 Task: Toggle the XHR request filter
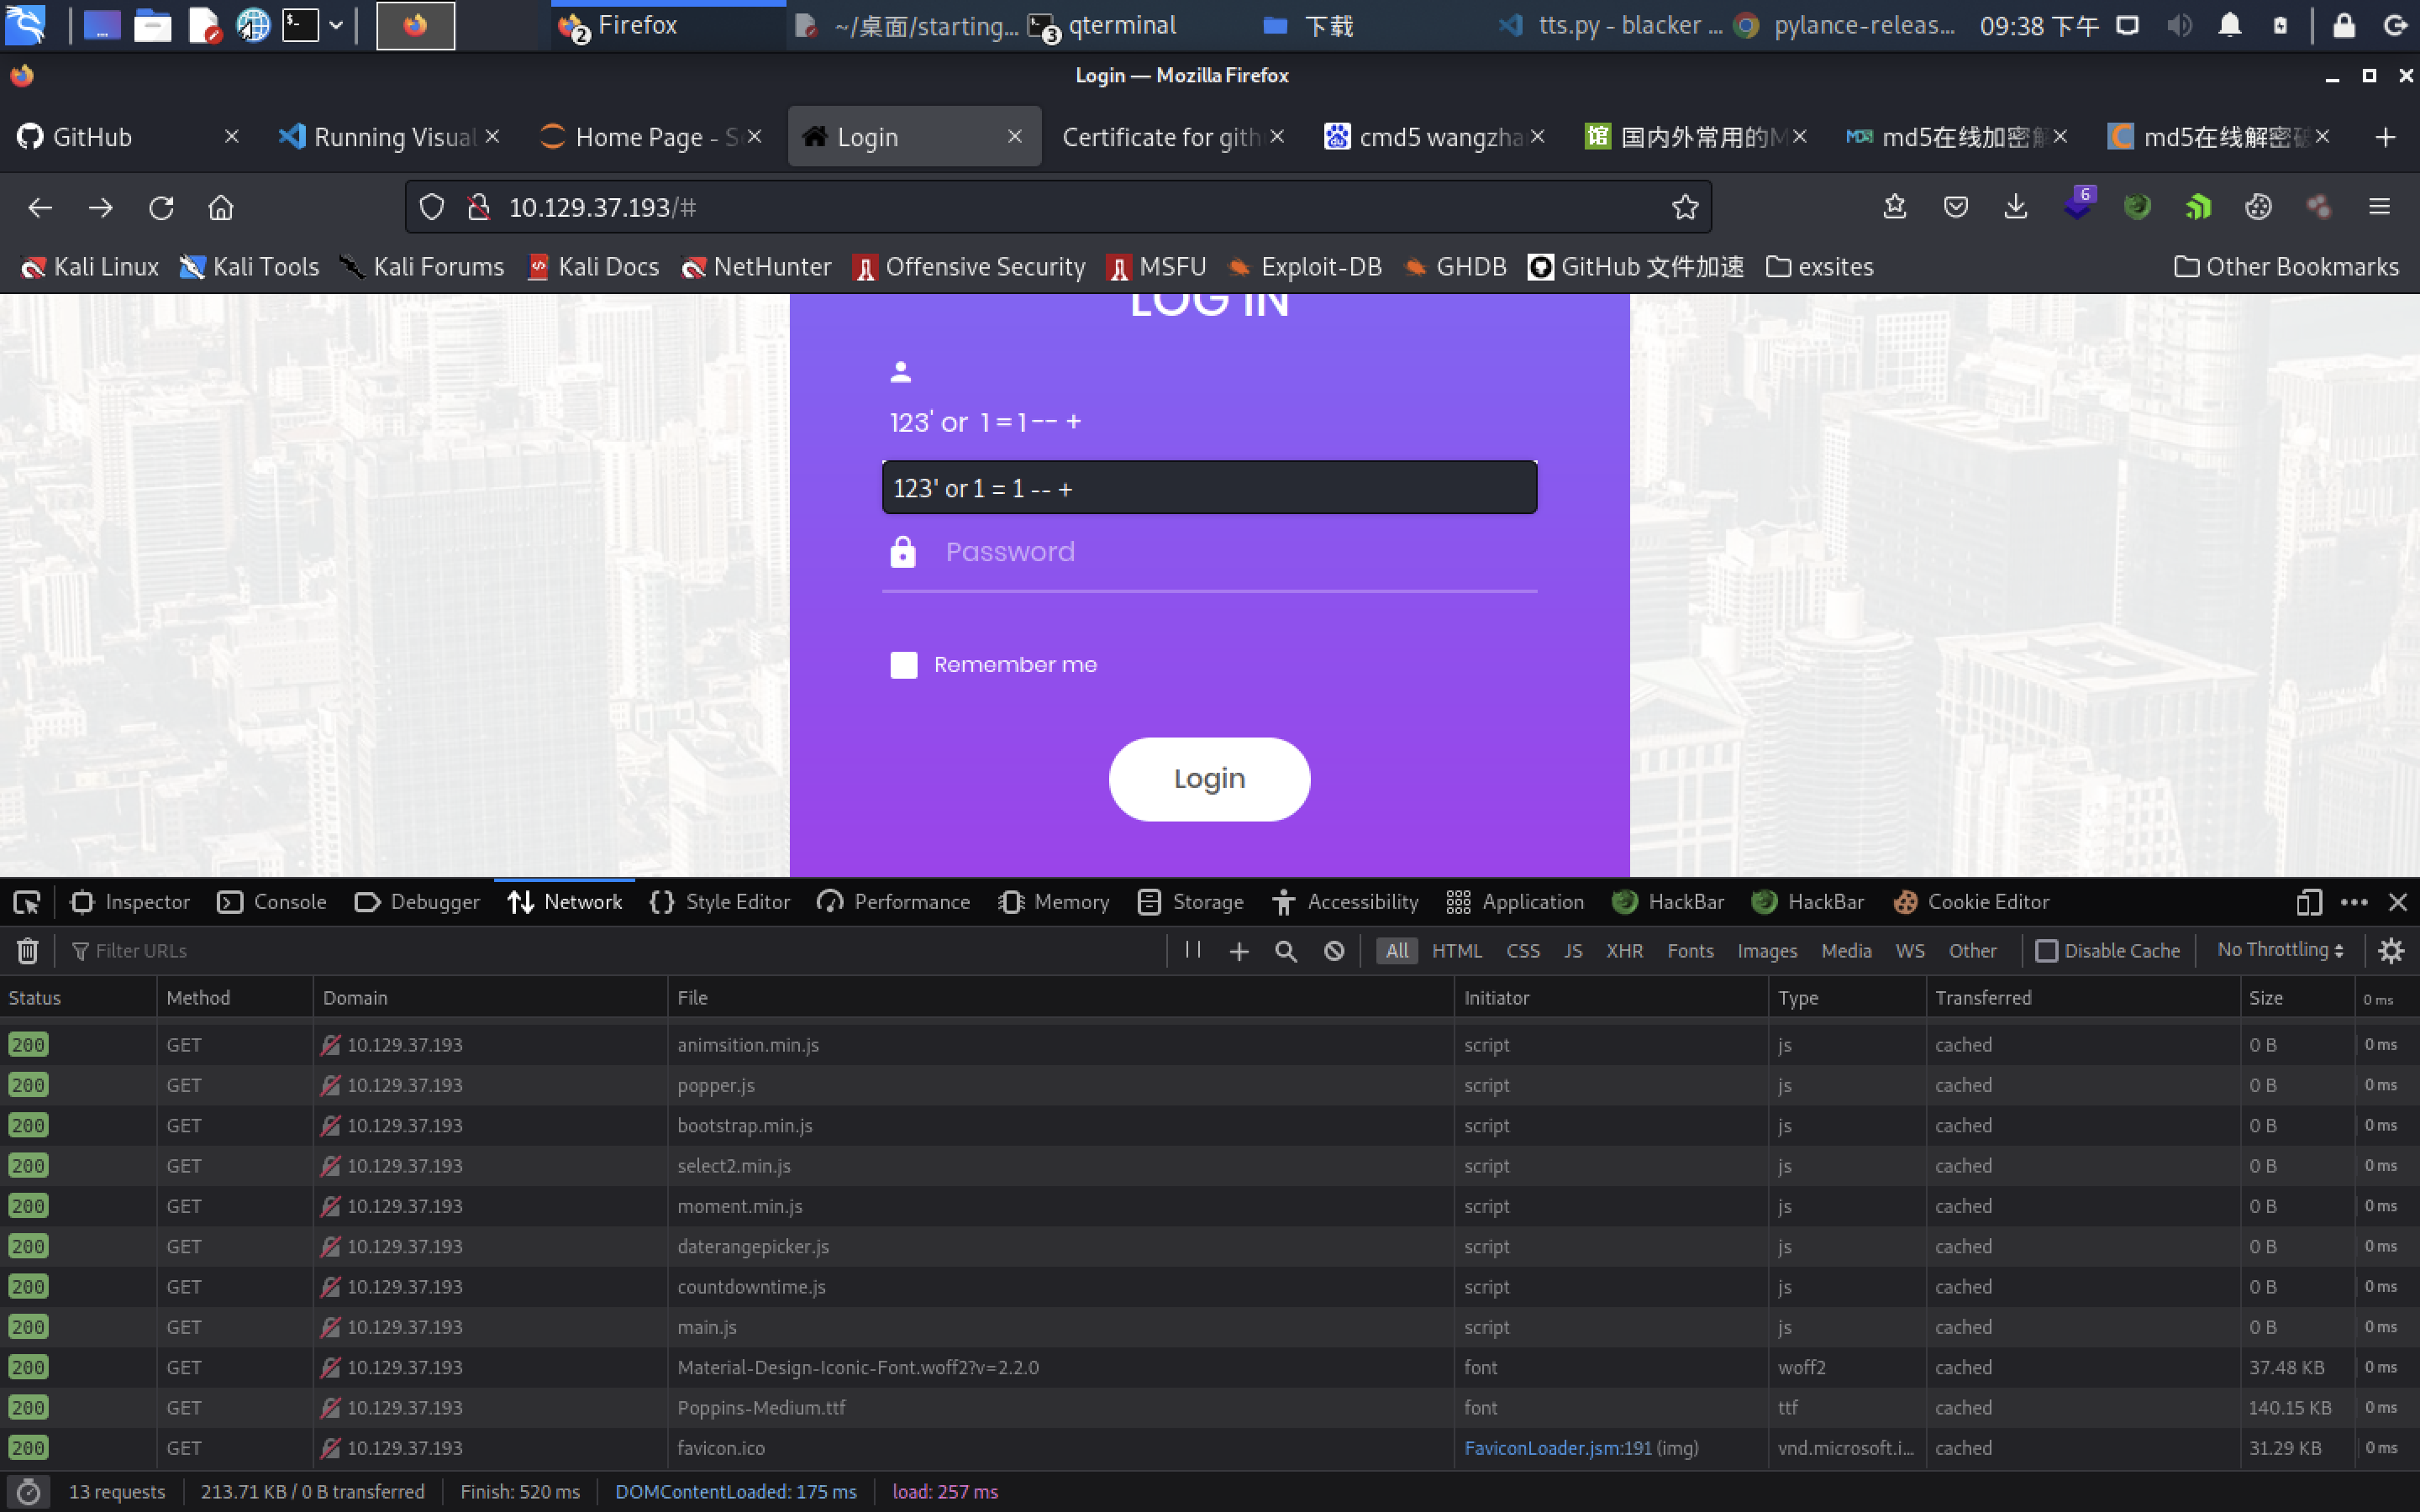coord(1624,951)
